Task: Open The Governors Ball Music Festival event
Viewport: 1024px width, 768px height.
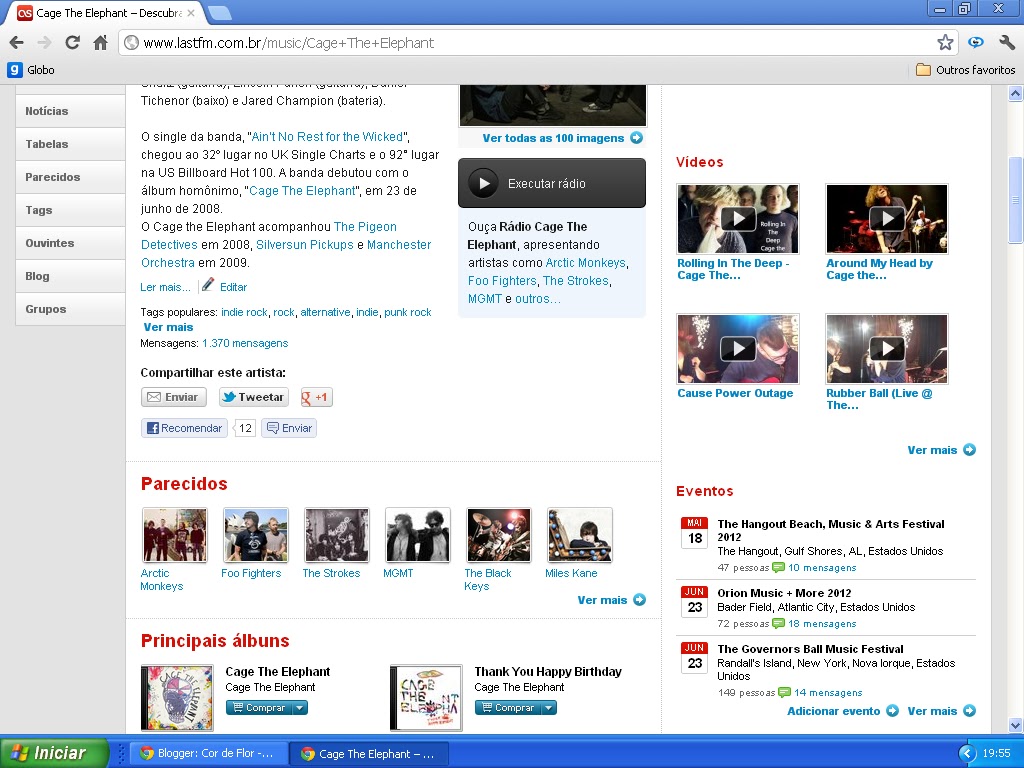Action: [810, 648]
